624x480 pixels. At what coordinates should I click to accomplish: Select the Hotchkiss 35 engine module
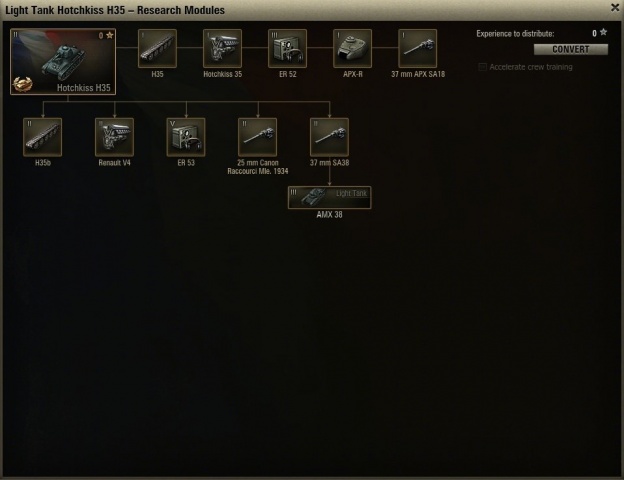pyautogui.click(x=222, y=48)
